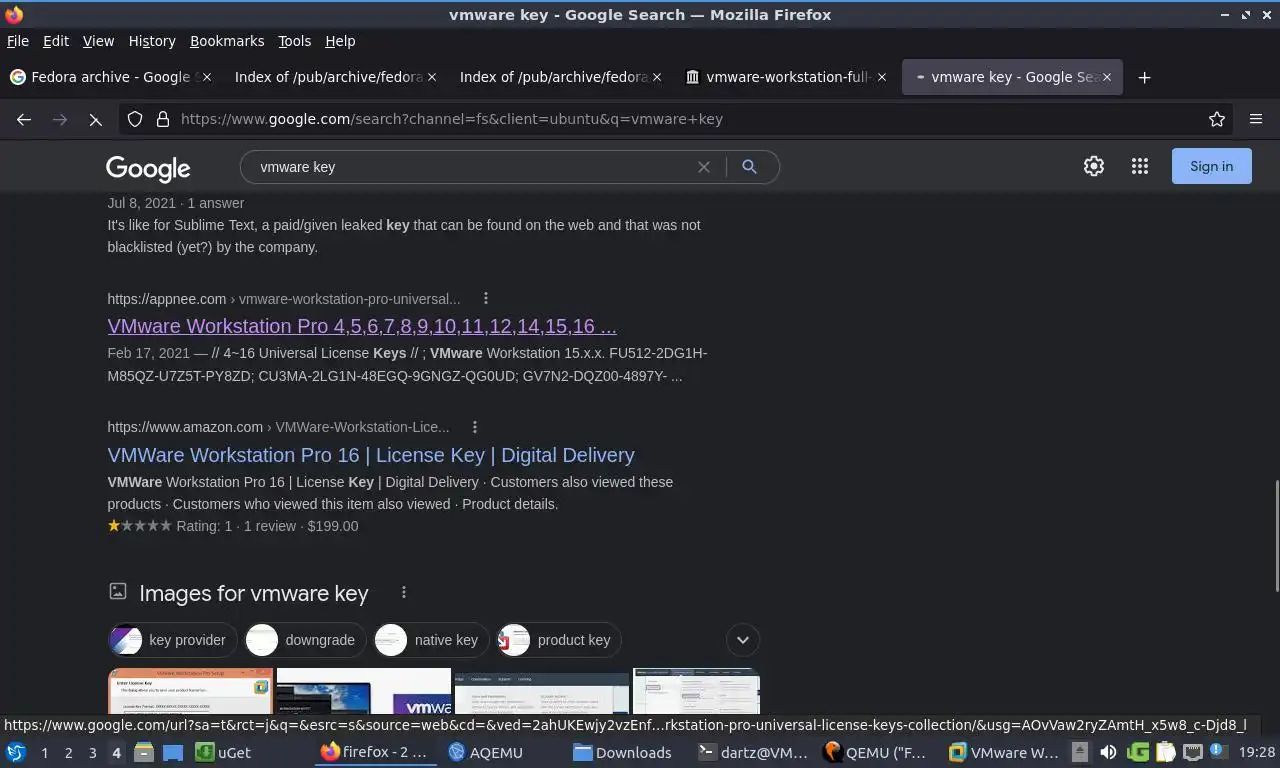Open the History menu
Image resolution: width=1280 pixels, height=768 pixels.
click(x=152, y=41)
